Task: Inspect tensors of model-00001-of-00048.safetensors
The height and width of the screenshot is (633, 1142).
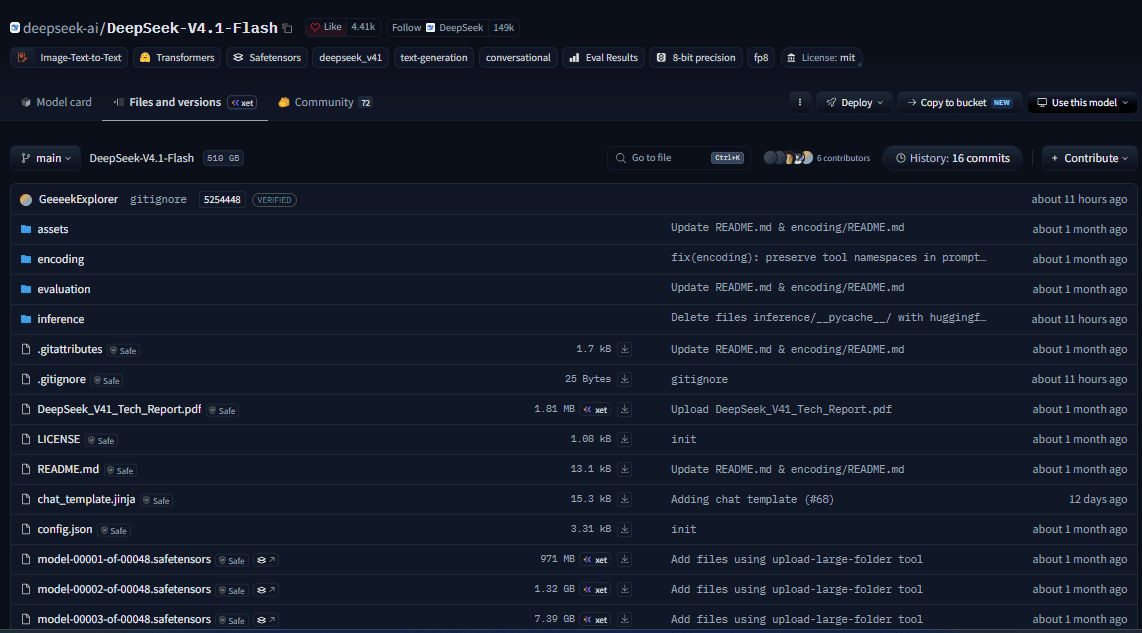Action: coord(266,560)
